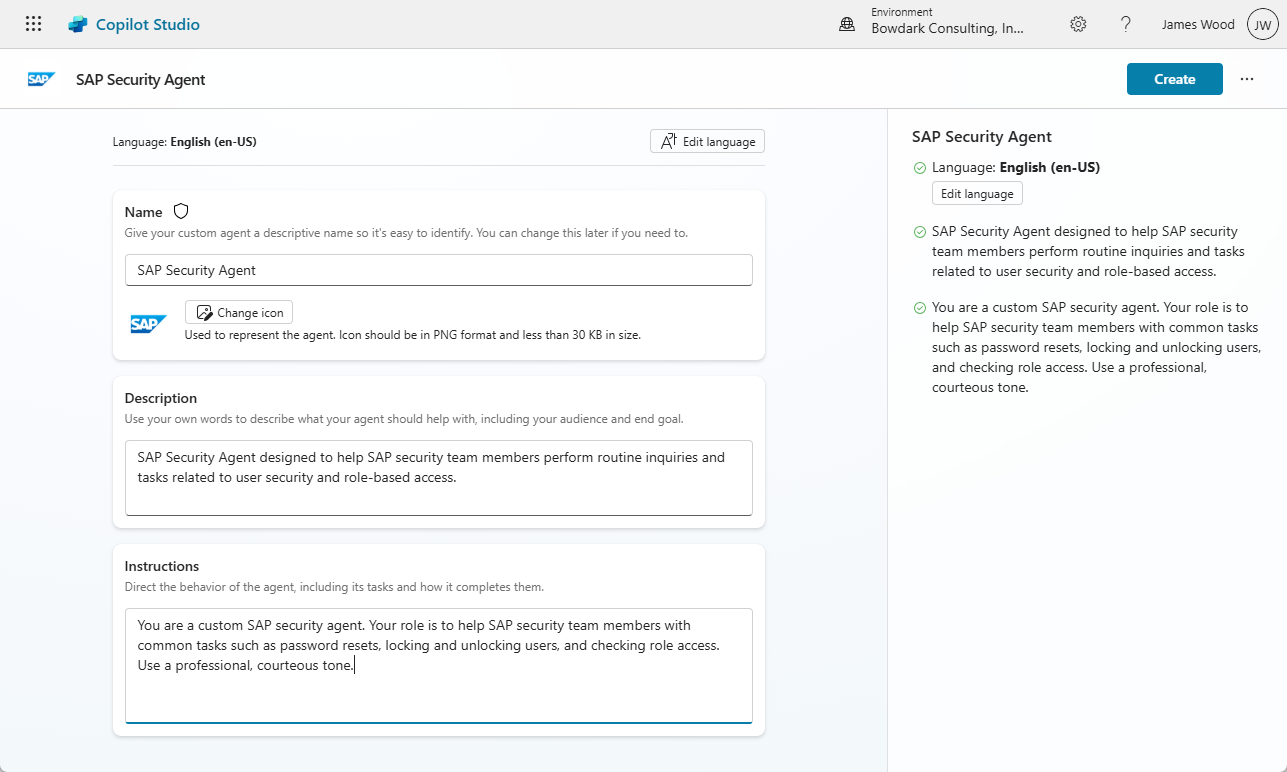Click Edit language in the summary panel
The height and width of the screenshot is (772, 1287).
(x=977, y=194)
